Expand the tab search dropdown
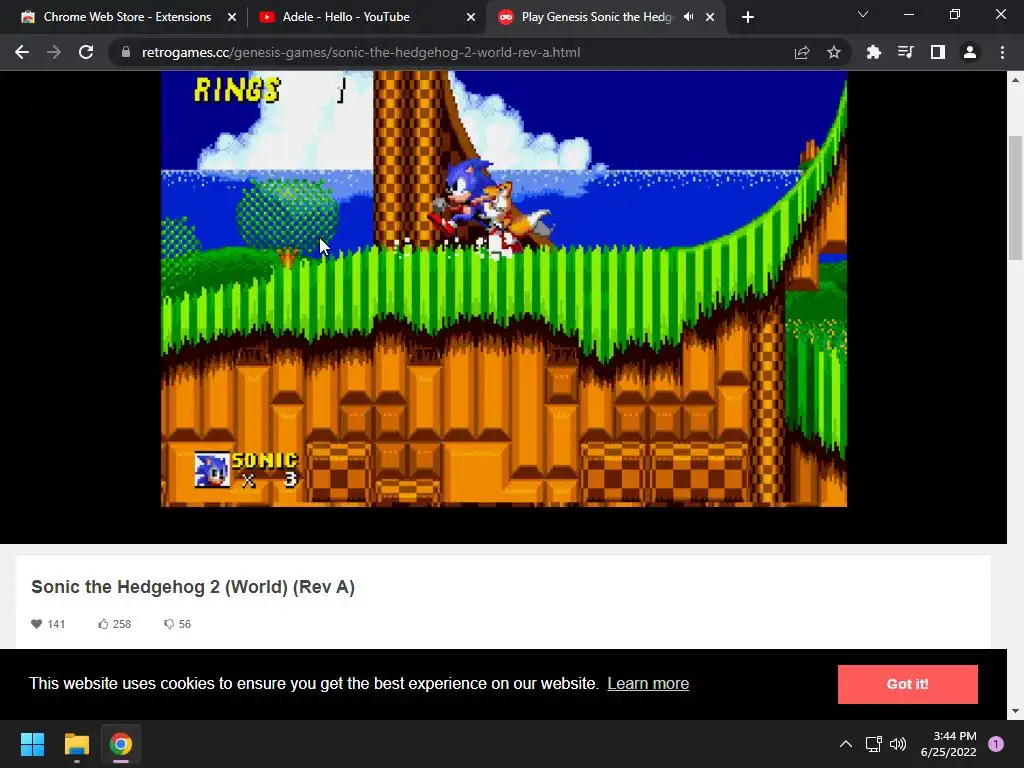 (x=863, y=14)
